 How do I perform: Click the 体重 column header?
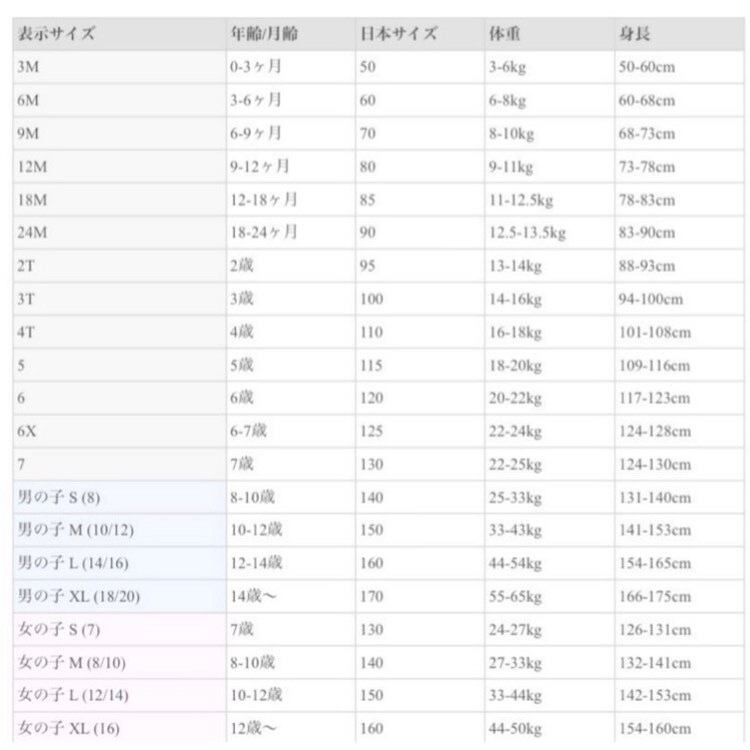coord(504,34)
